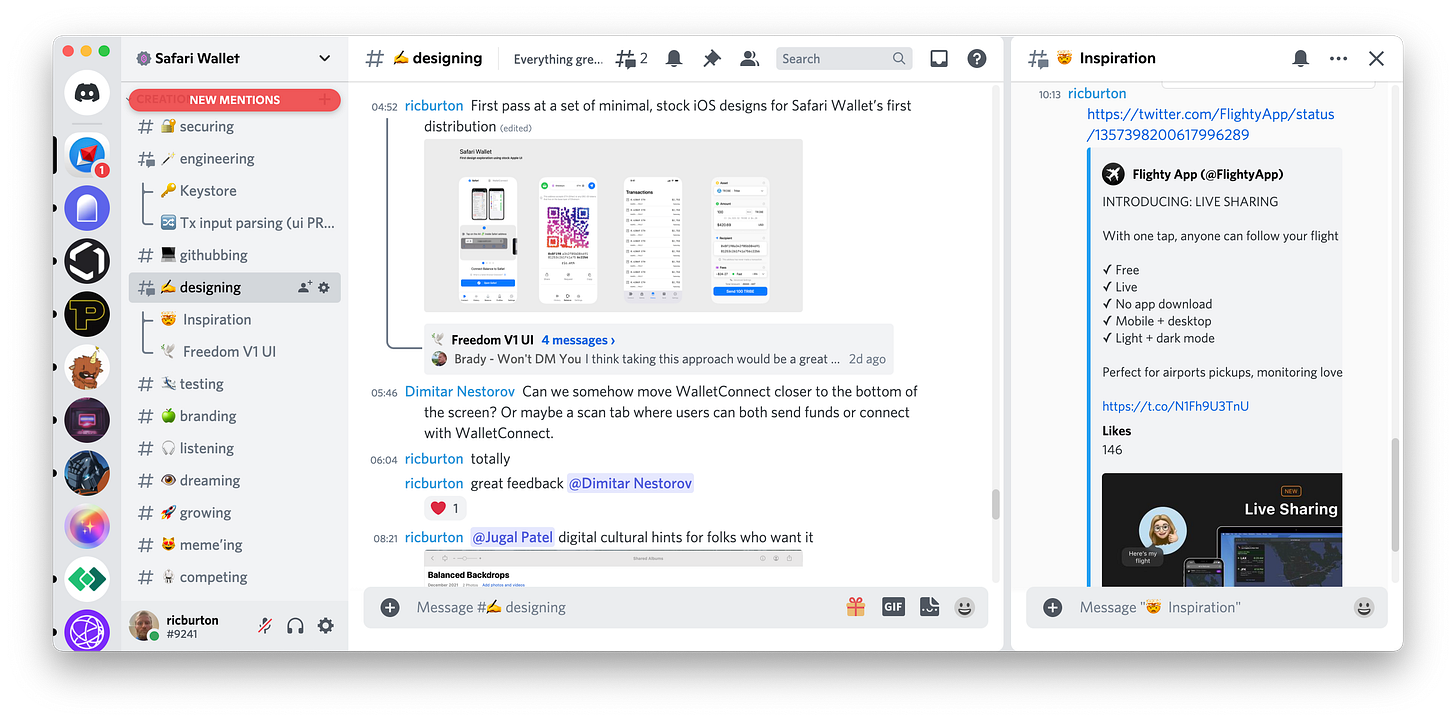
Task: Open Discord home via the logo icon
Action: click(87, 93)
